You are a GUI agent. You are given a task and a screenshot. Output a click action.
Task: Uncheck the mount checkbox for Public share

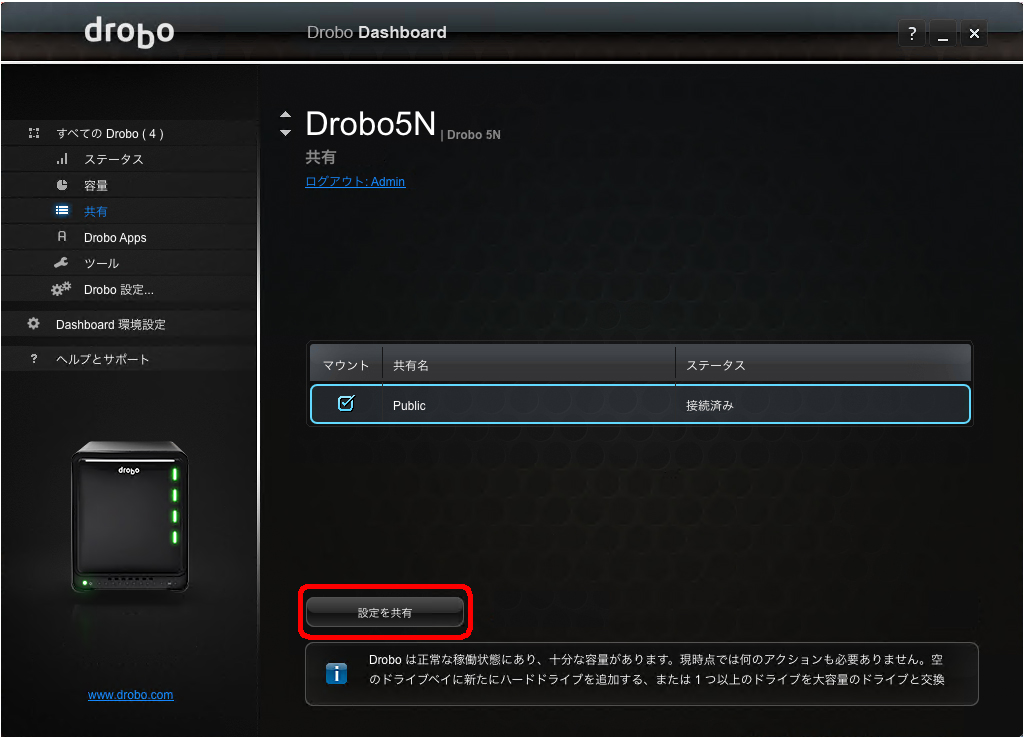pyautogui.click(x=345, y=403)
